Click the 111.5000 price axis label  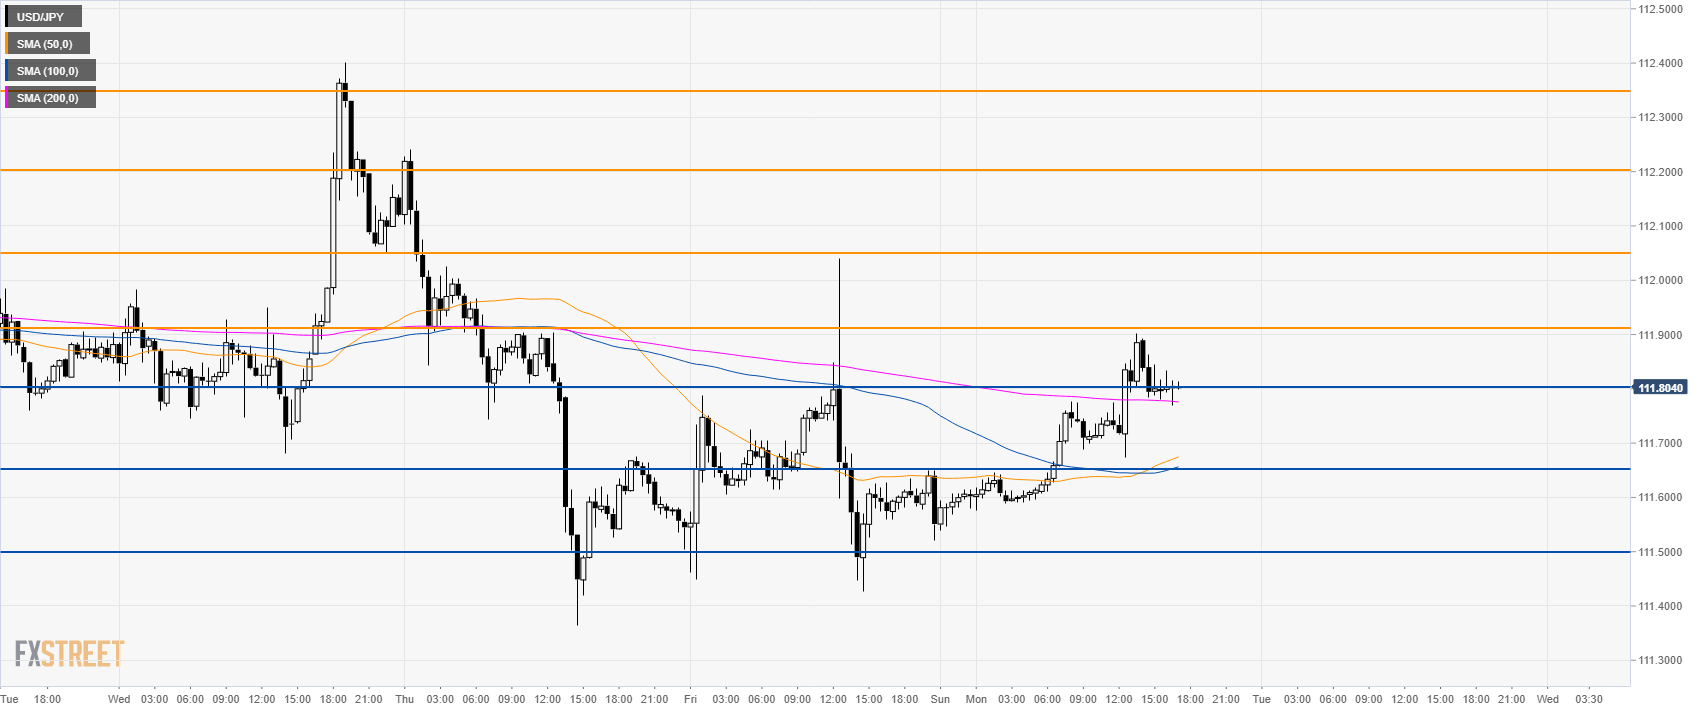[x=1660, y=552]
